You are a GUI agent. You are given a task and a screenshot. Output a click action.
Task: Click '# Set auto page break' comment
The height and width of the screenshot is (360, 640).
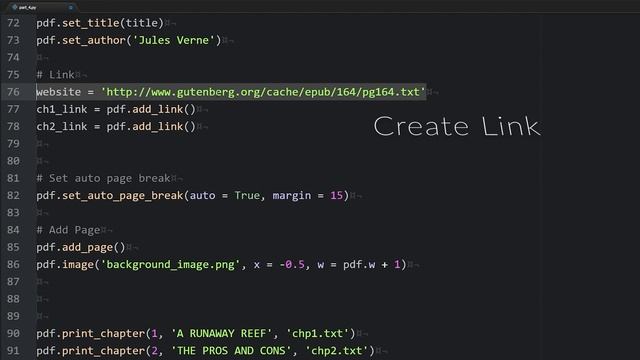tap(103, 178)
